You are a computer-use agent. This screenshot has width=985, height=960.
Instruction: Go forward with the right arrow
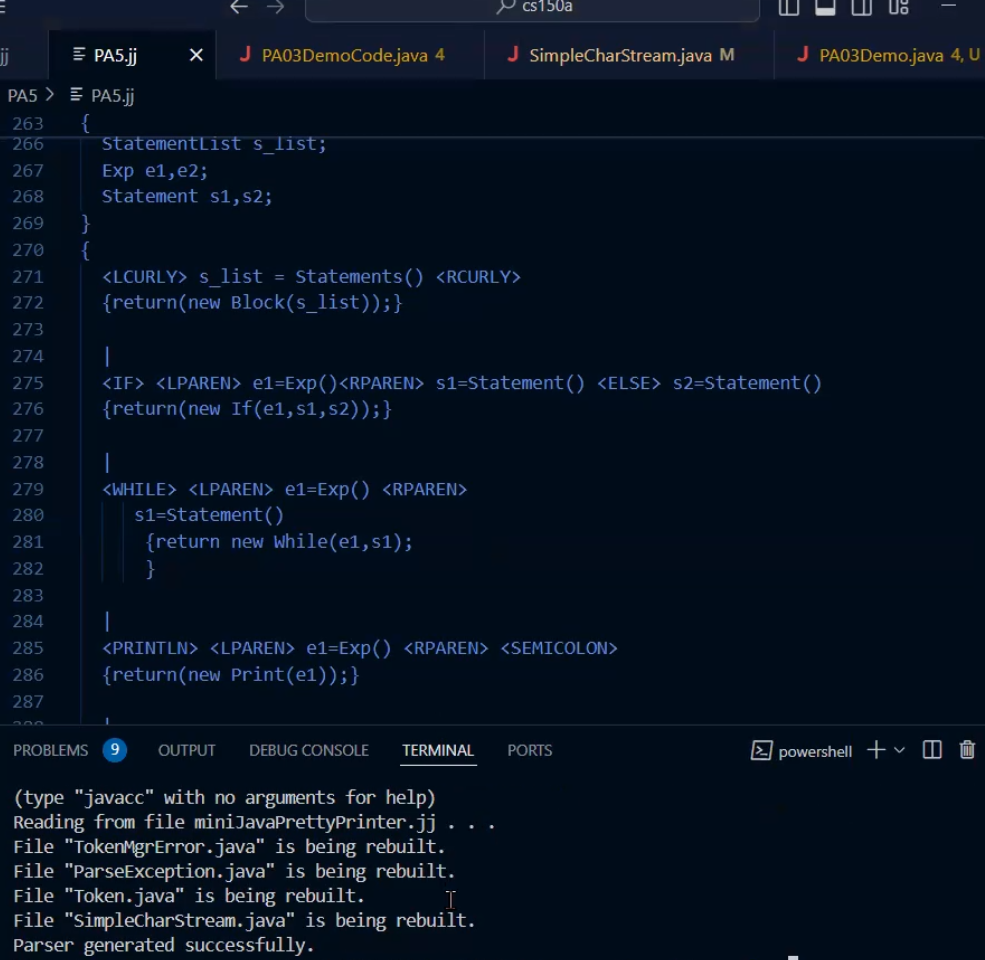click(x=275, y=7)
